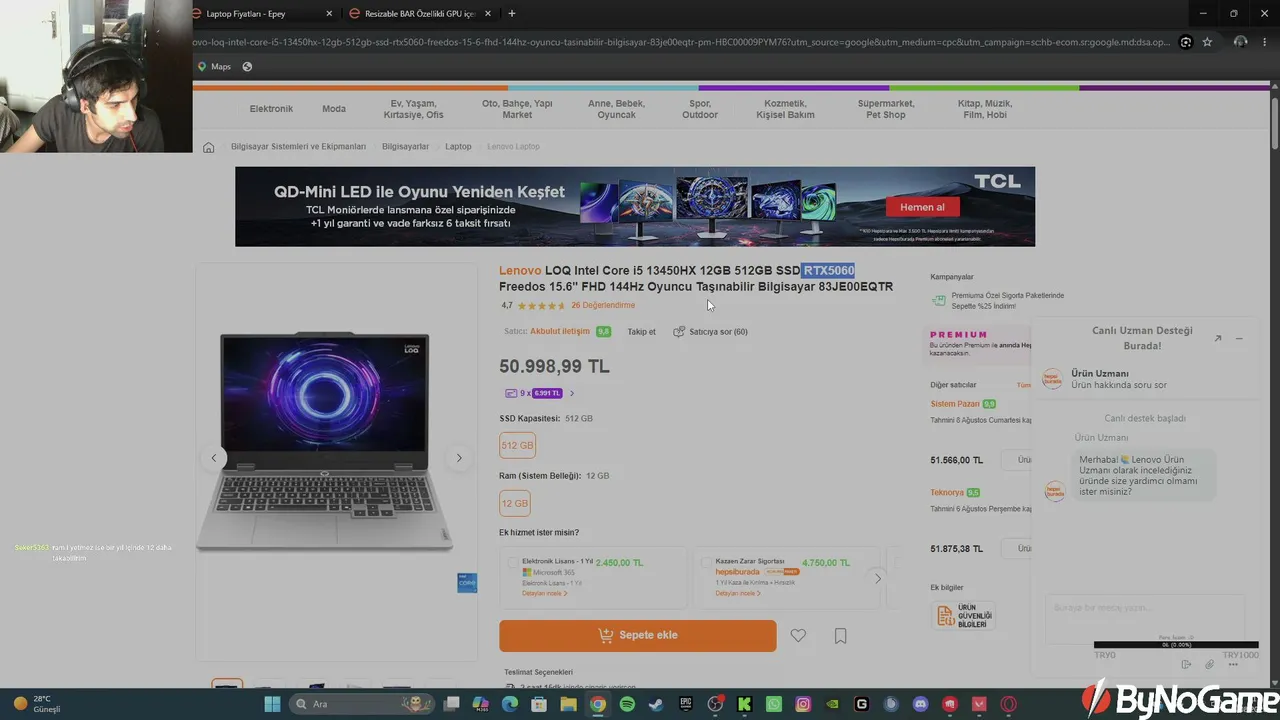Open WhatsApp from the taskbar
This screenshot has height=720, width=1280.
tap(774, 704)
